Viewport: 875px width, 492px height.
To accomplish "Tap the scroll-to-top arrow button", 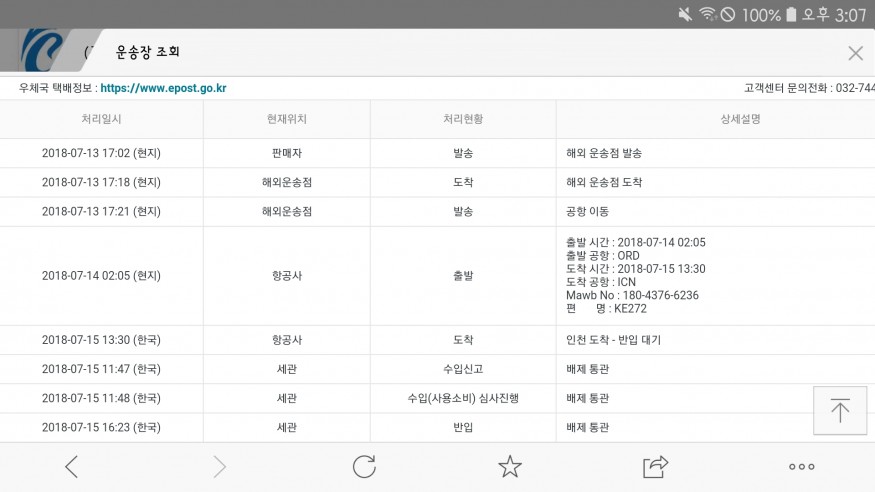I will [x=840, y=410].
